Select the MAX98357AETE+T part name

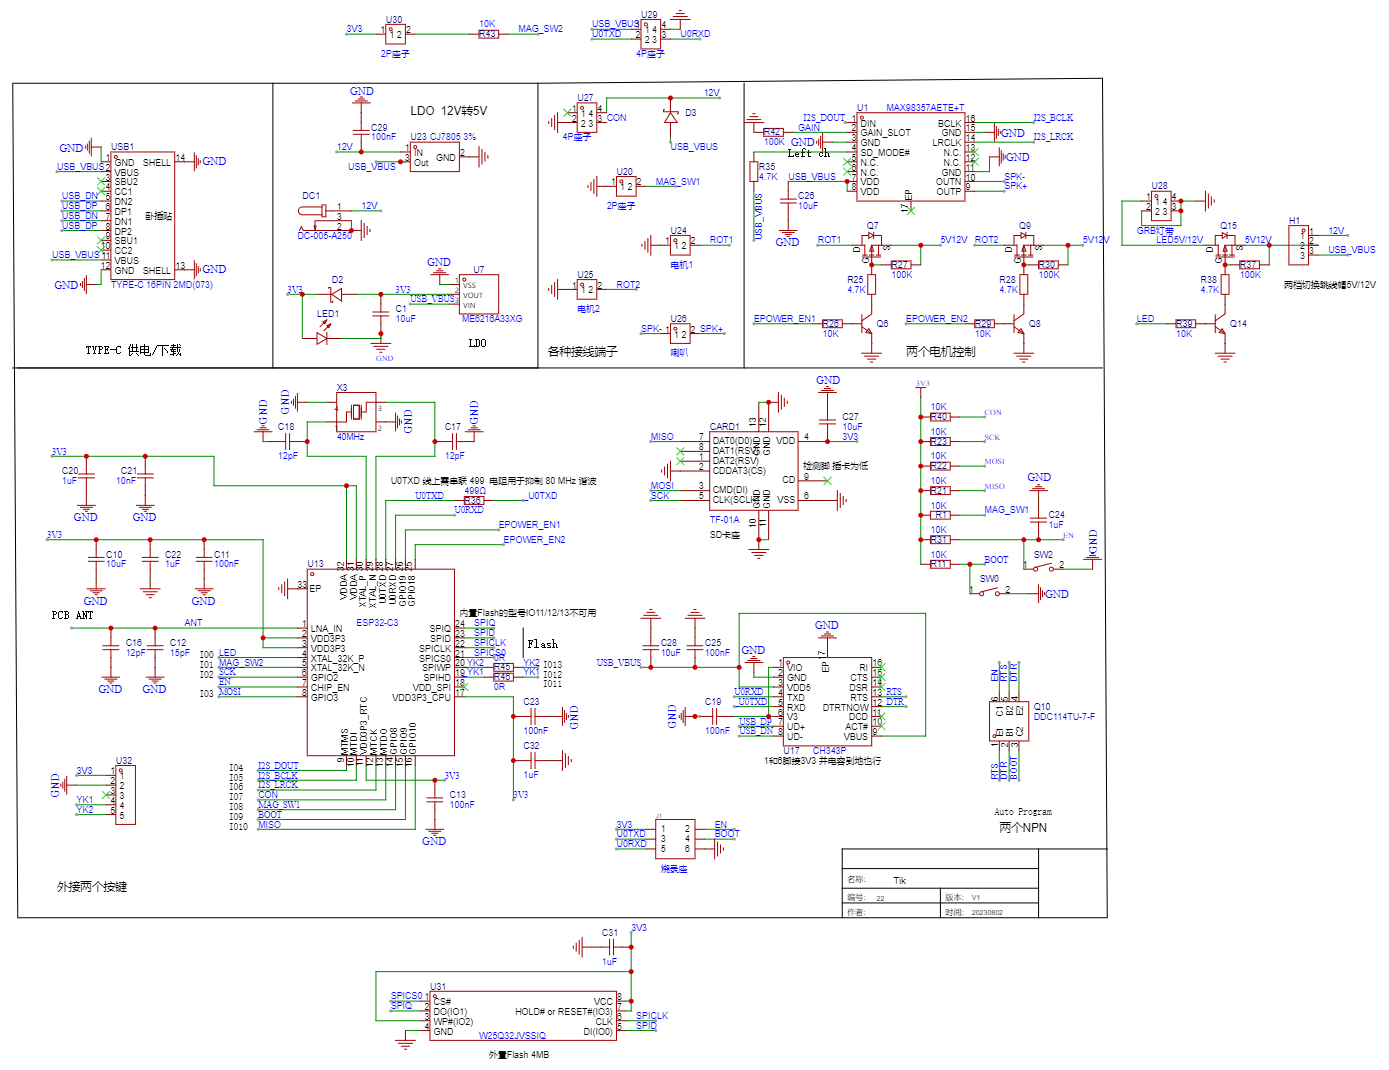[x=925, y=107]
